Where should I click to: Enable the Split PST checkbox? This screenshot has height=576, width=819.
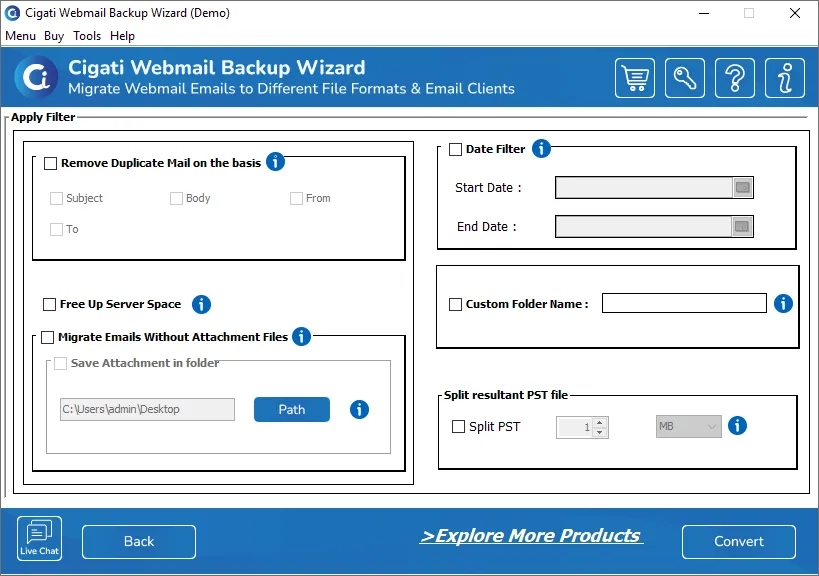tap(458, 427)
